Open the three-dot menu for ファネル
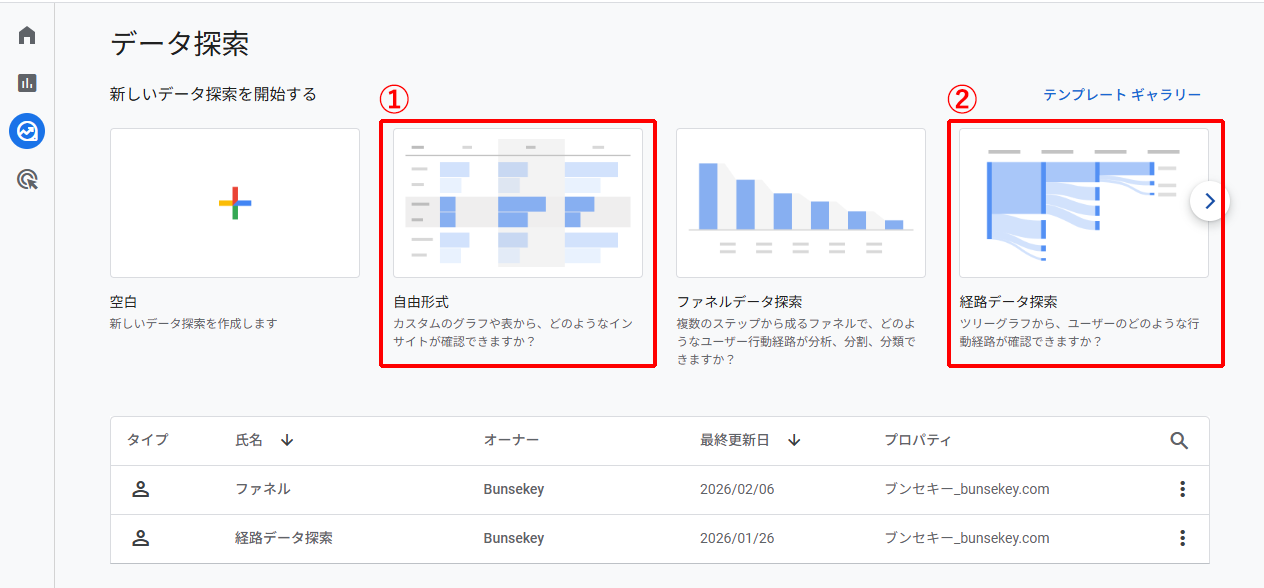 [x=1182, y=489]
